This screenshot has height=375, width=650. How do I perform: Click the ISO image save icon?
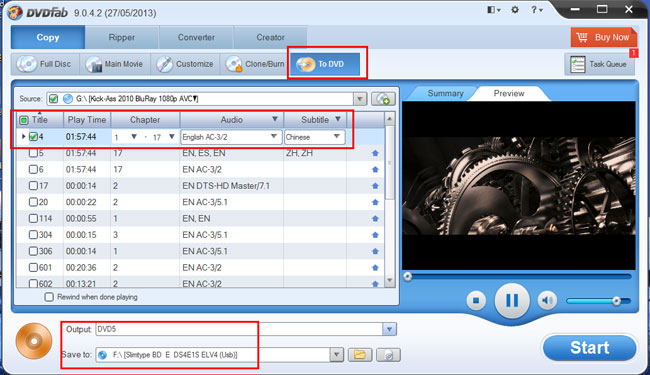(x=388, y=355)
